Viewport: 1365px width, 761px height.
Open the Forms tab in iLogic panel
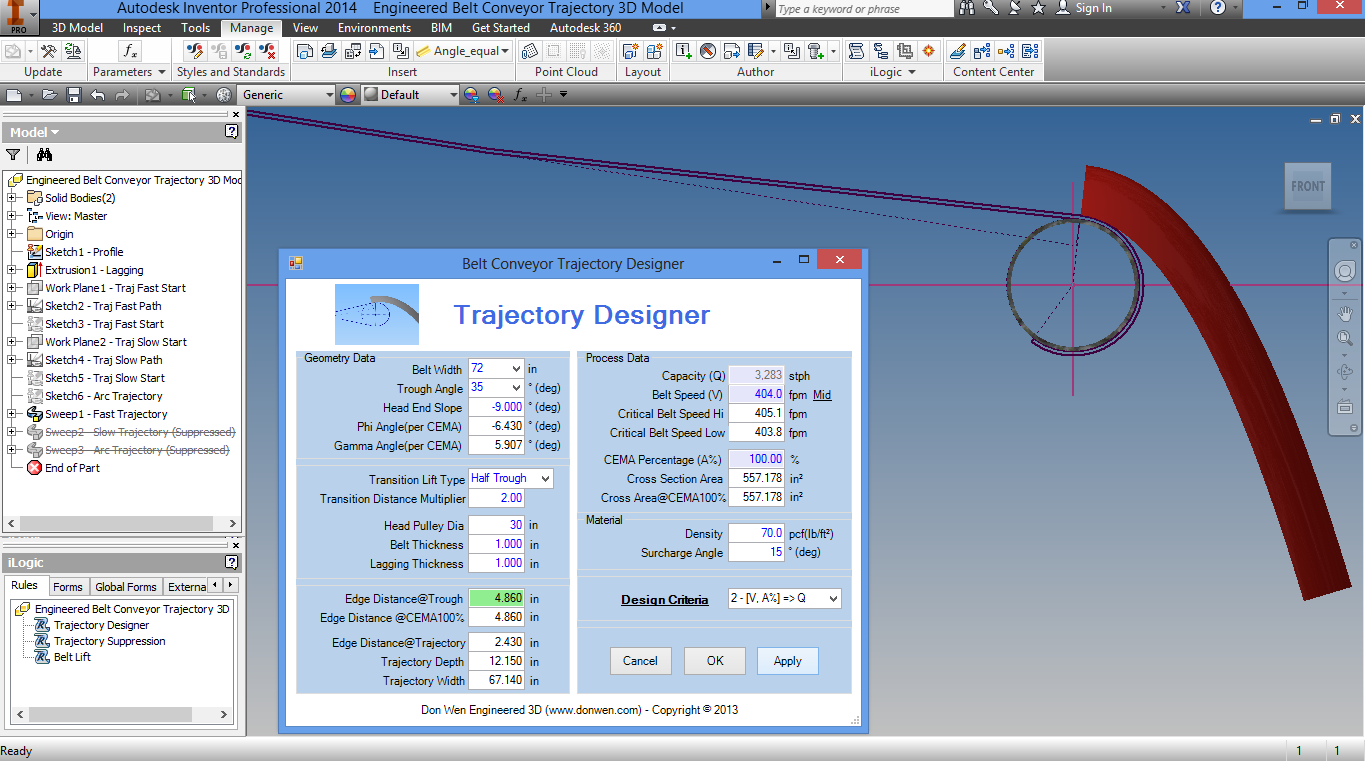68,587
